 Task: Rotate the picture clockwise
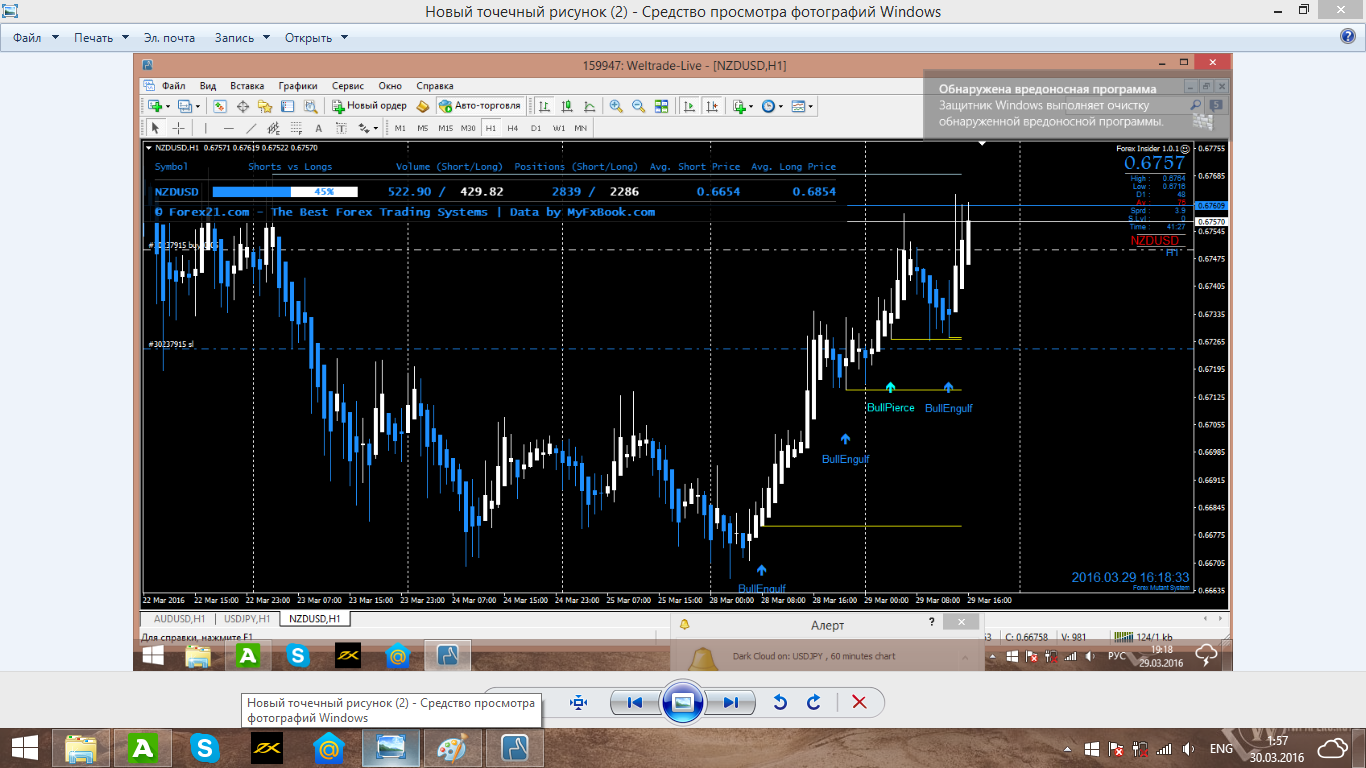pyautogui.click(x=814, y=702)
